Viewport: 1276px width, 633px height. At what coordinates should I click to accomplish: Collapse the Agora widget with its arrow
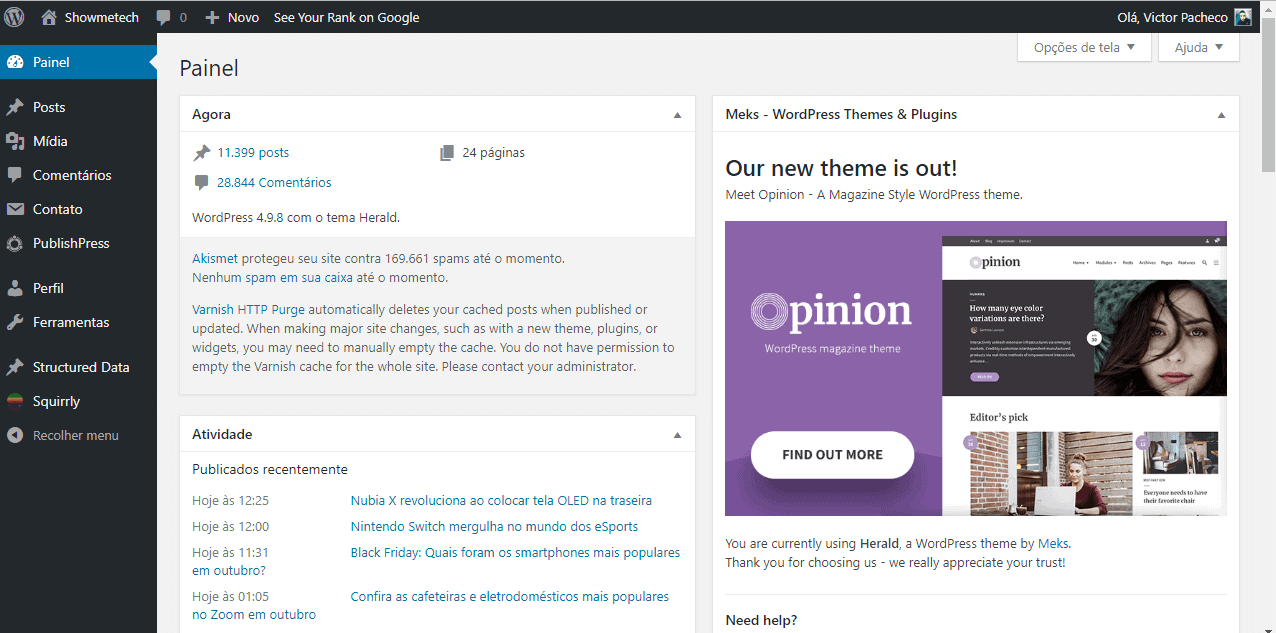pos(677,115)
